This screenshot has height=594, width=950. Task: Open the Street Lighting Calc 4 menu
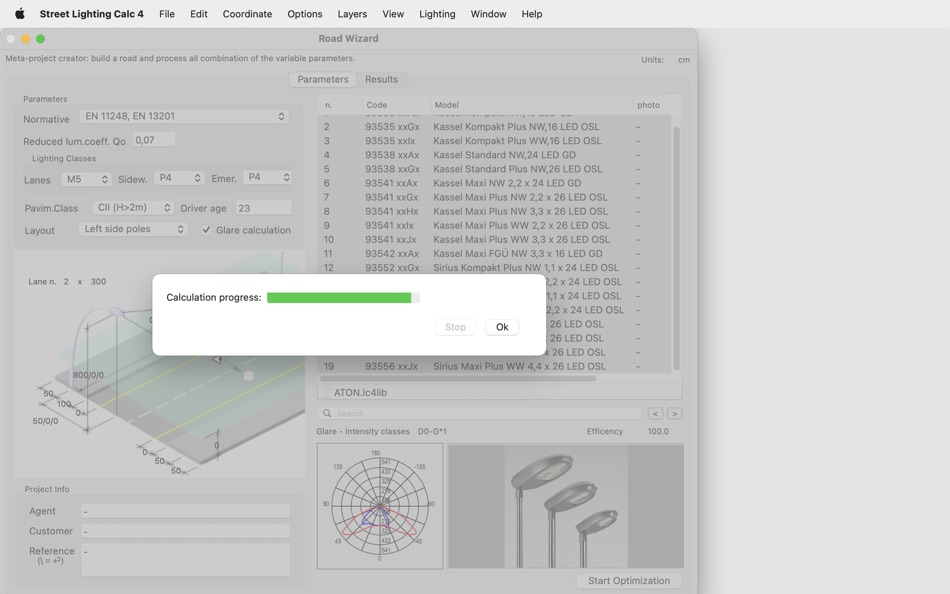point(91,14)
